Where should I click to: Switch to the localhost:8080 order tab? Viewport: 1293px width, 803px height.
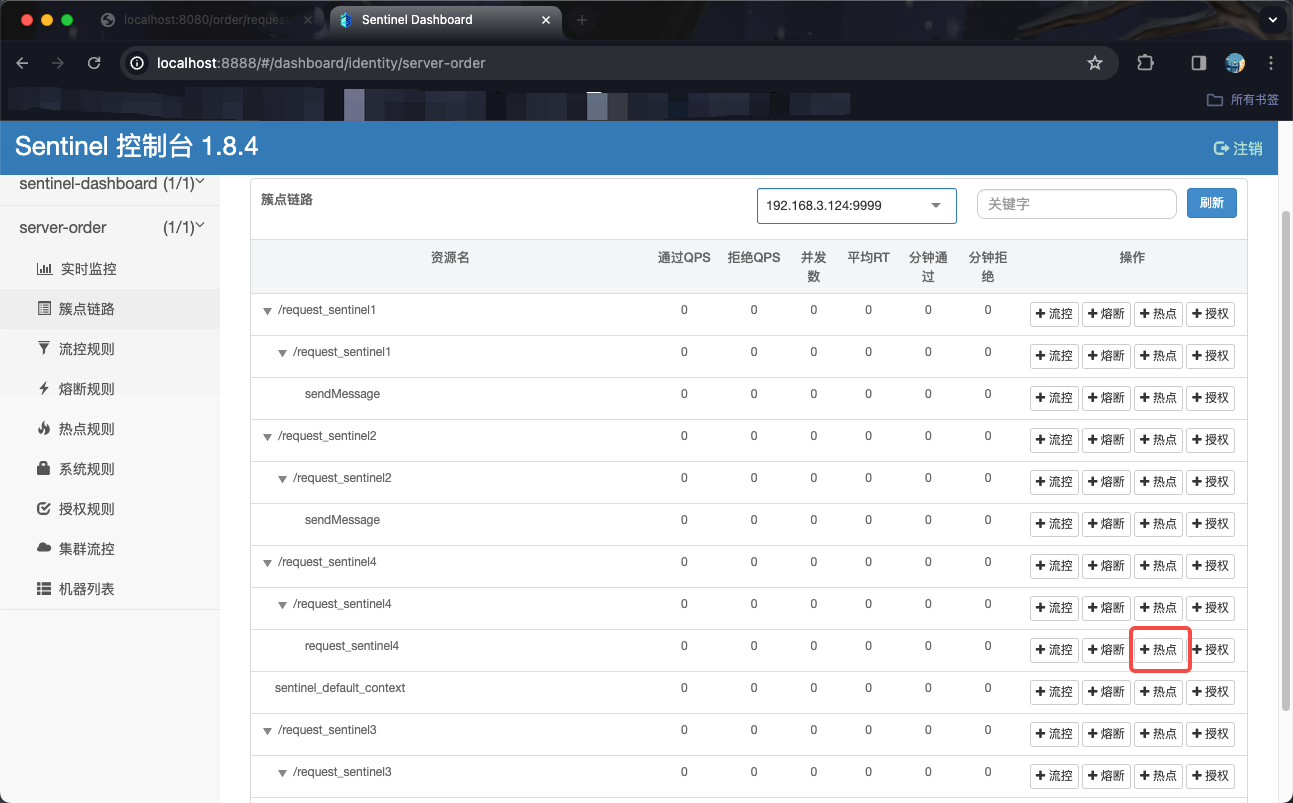pos(206,20)
